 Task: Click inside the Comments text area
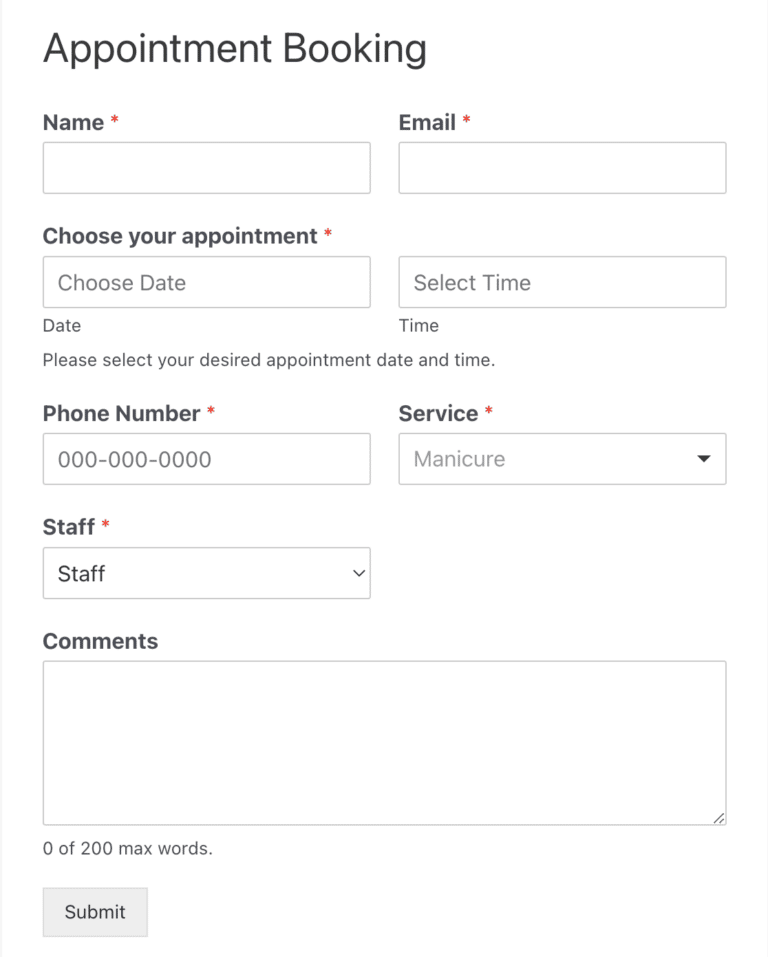pos(384,740)
